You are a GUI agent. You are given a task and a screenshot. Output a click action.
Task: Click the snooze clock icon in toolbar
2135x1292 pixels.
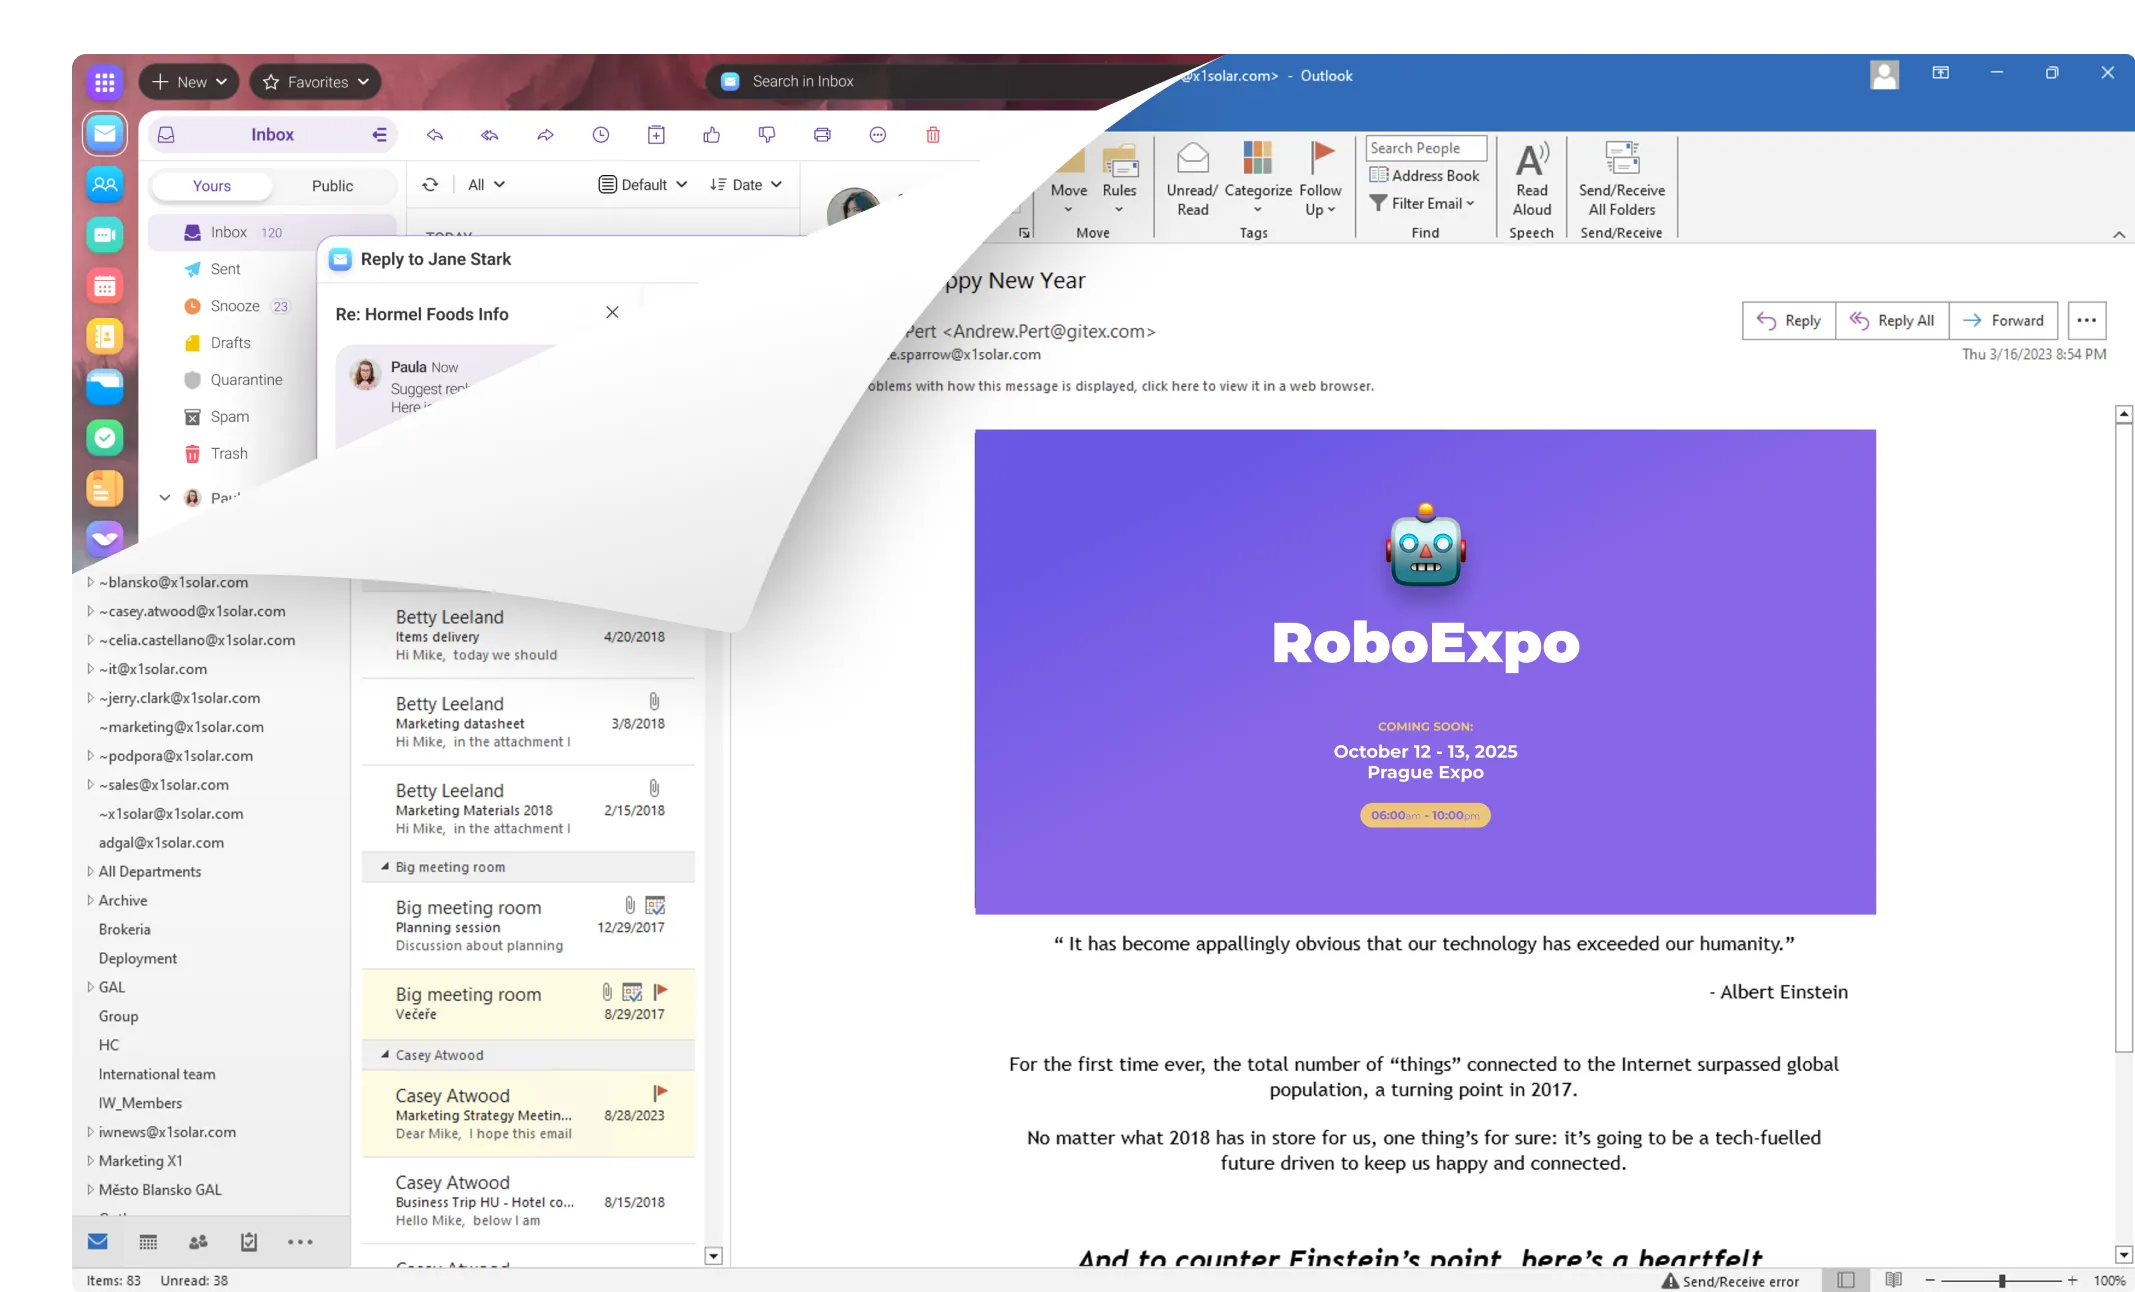[x=600, y=135]
